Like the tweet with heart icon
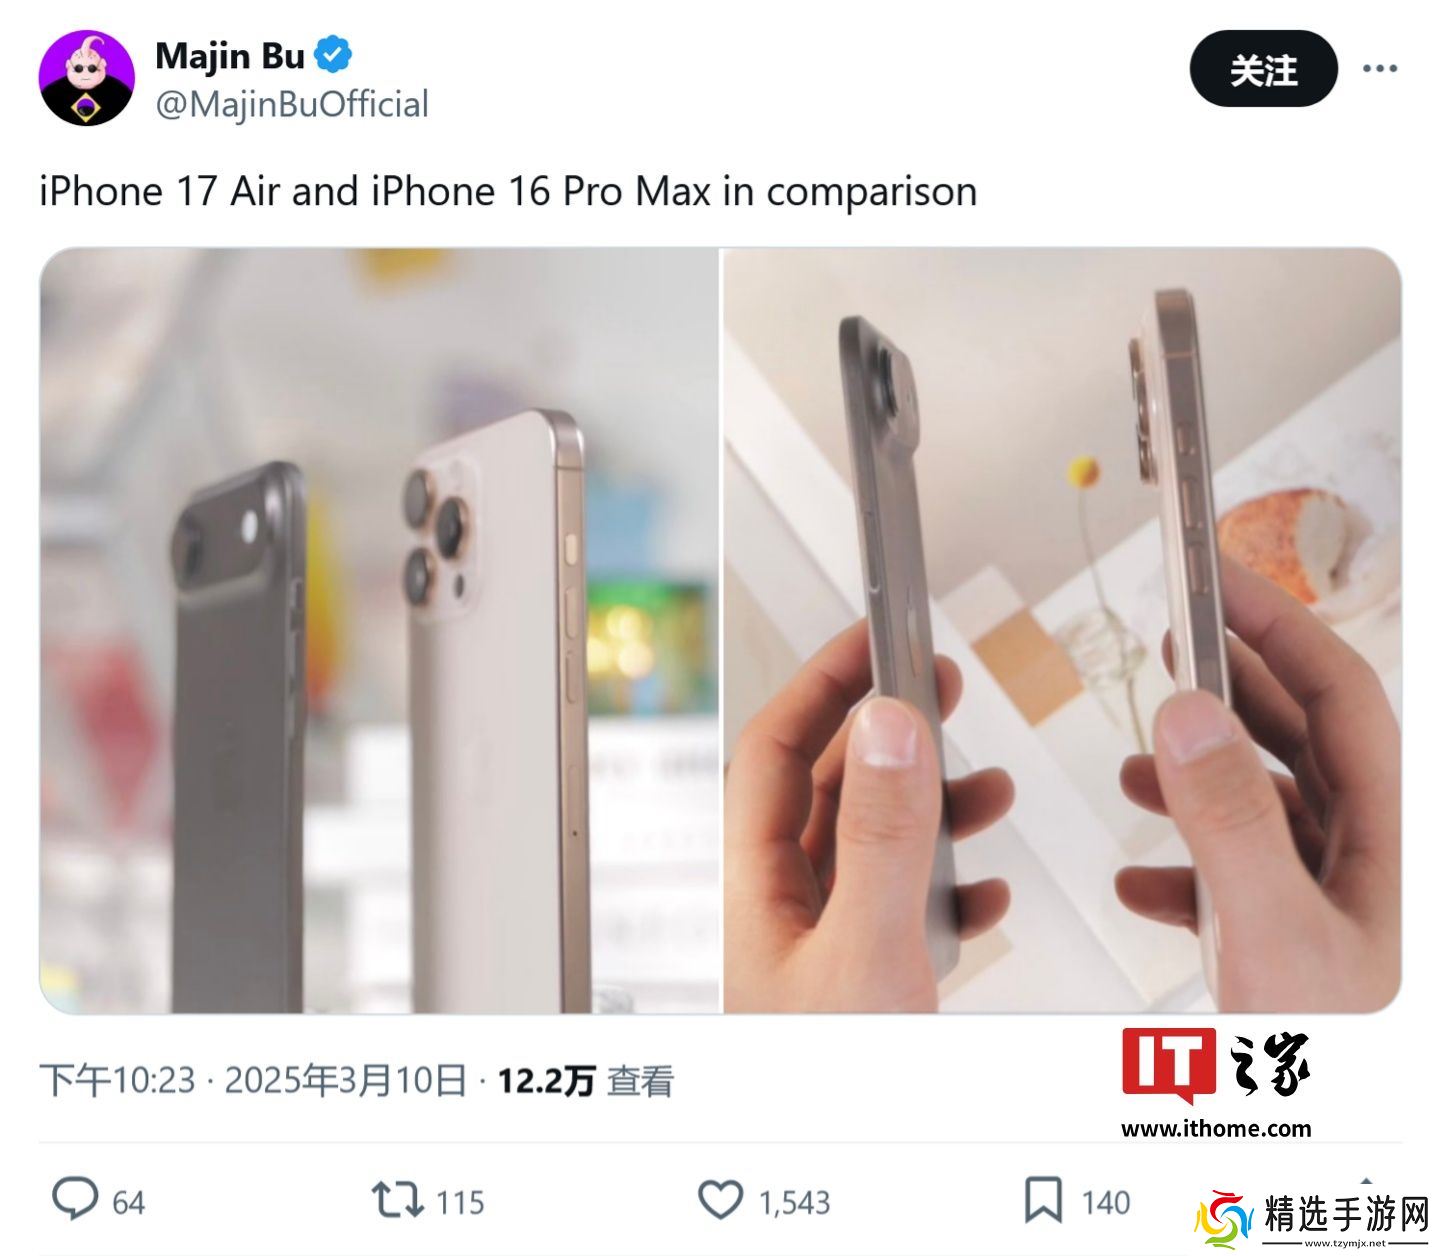This screenshot has height=1256, width=1440. click(720, 1200)
